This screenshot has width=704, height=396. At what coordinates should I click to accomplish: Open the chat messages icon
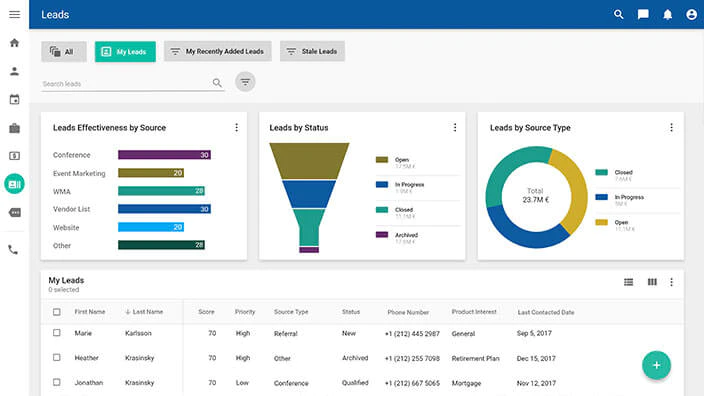[x=643, y=14]
